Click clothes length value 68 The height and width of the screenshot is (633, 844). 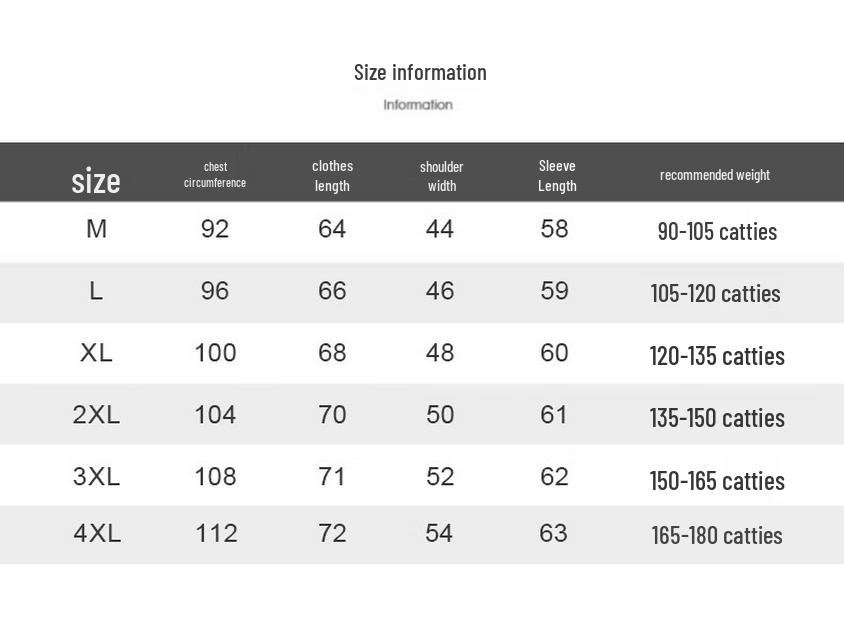332,353
